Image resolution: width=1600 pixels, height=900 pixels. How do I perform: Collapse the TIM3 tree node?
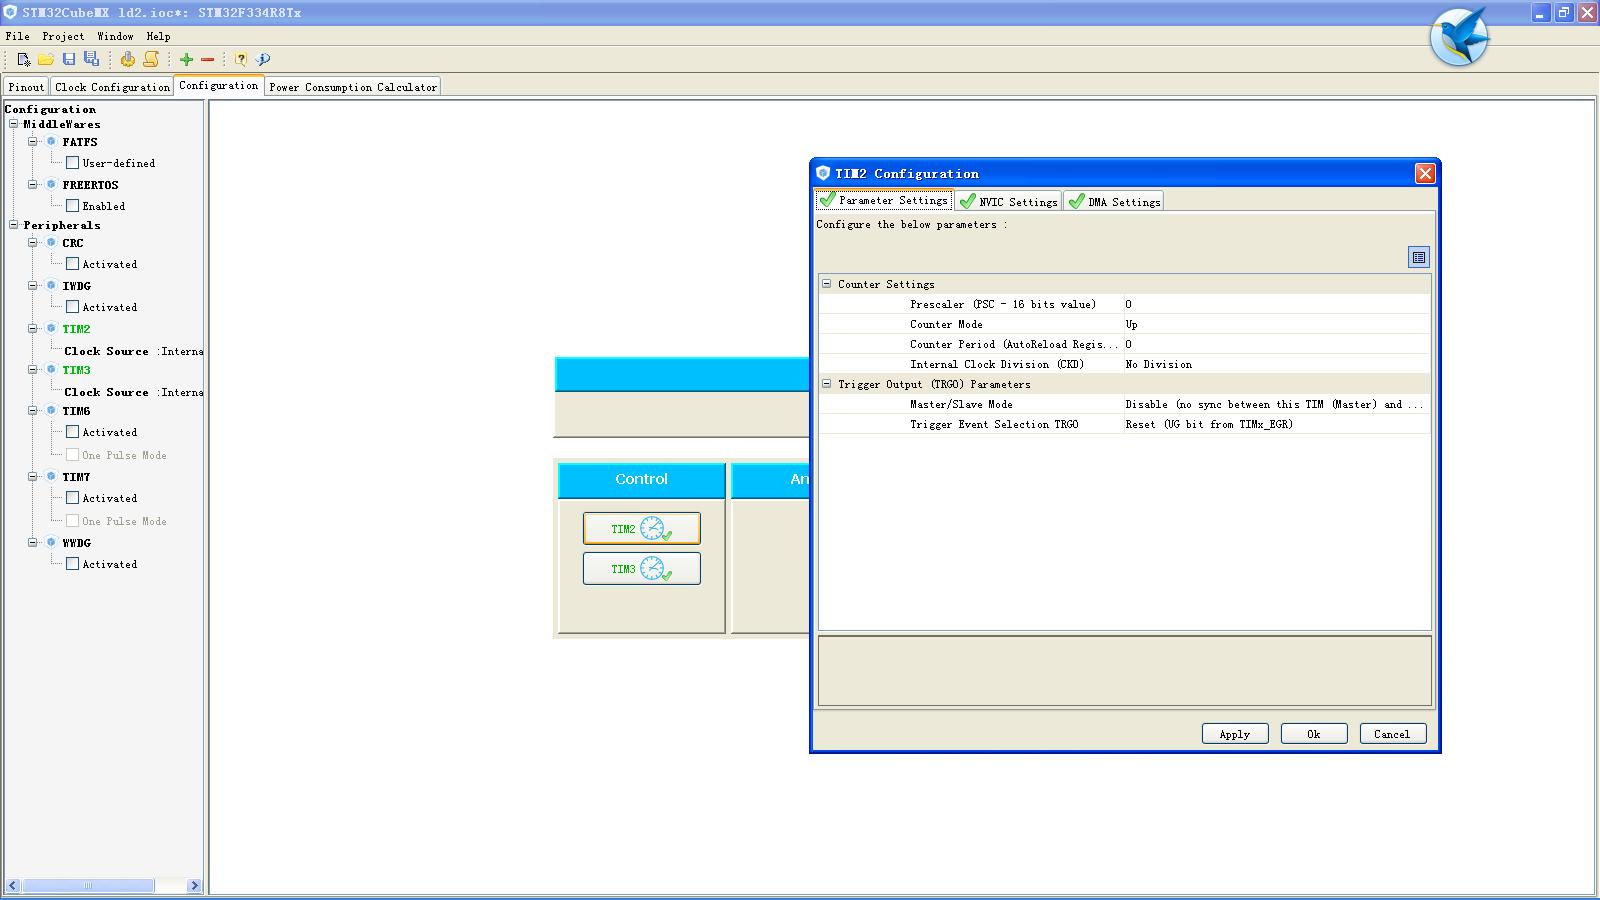pos(33,369)
